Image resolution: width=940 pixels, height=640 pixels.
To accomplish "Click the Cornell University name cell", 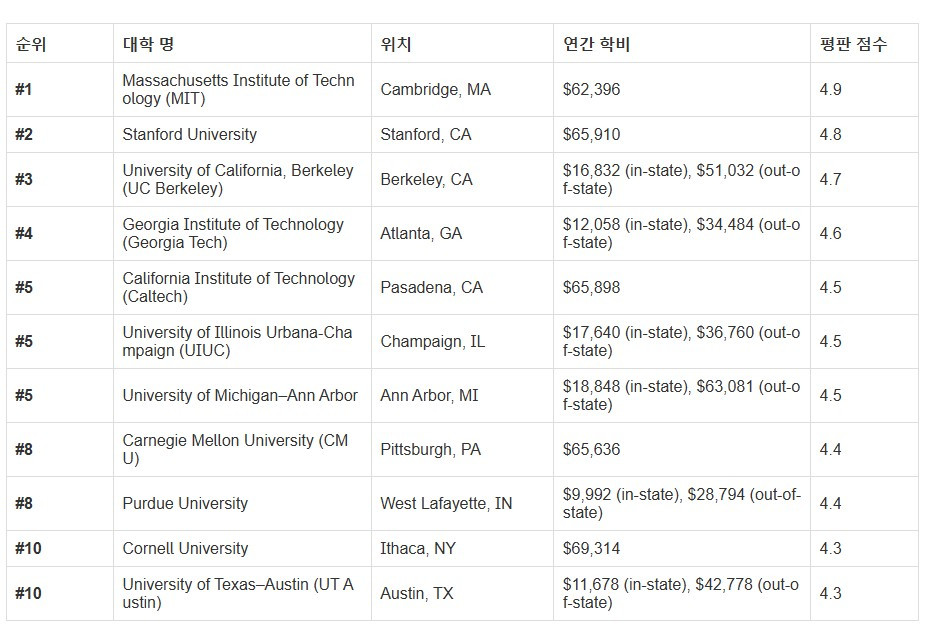I will pyautogui.click(x=185, y=548).
